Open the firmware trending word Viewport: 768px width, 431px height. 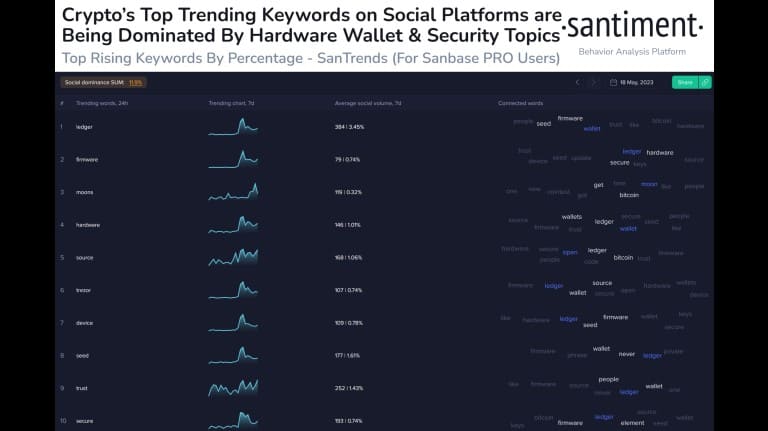87,160
